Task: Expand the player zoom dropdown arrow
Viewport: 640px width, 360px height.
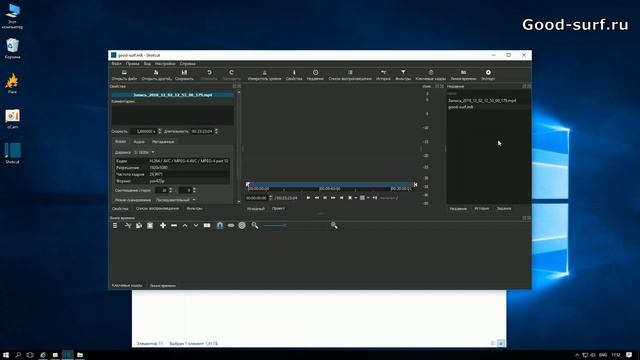Action: [356, 198]
